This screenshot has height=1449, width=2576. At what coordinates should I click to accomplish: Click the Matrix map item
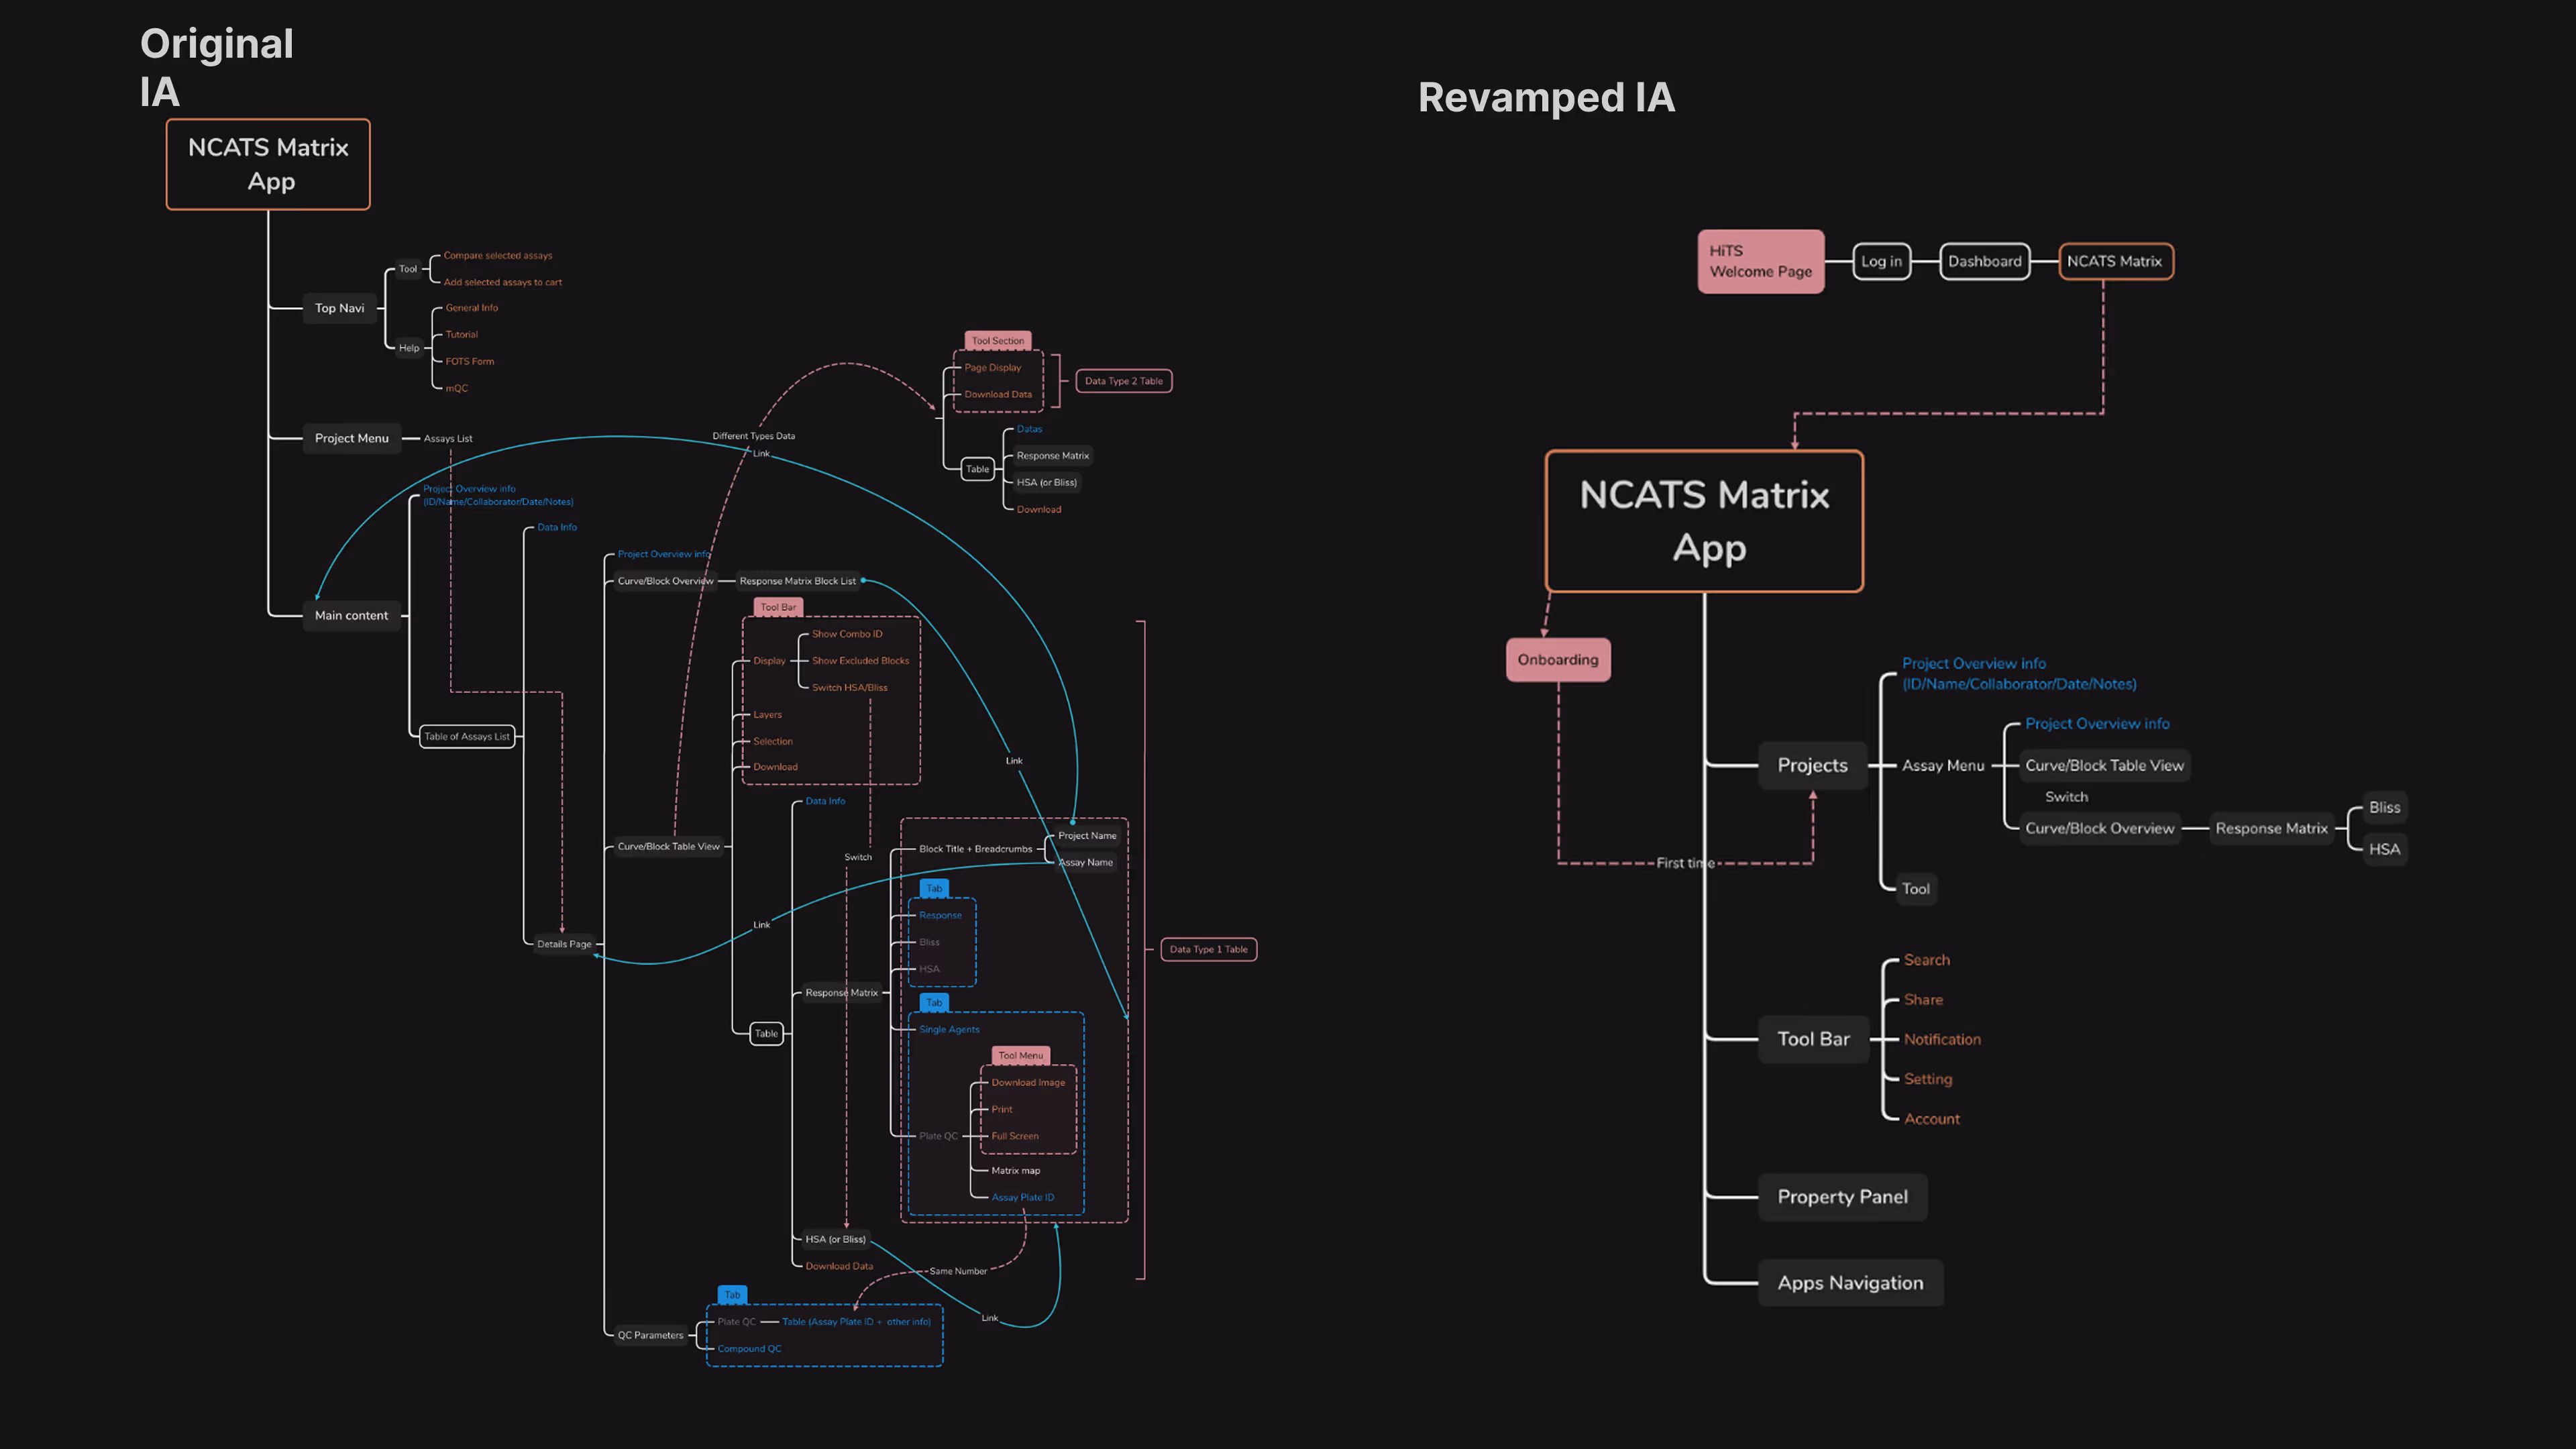click(1015, 1171)
